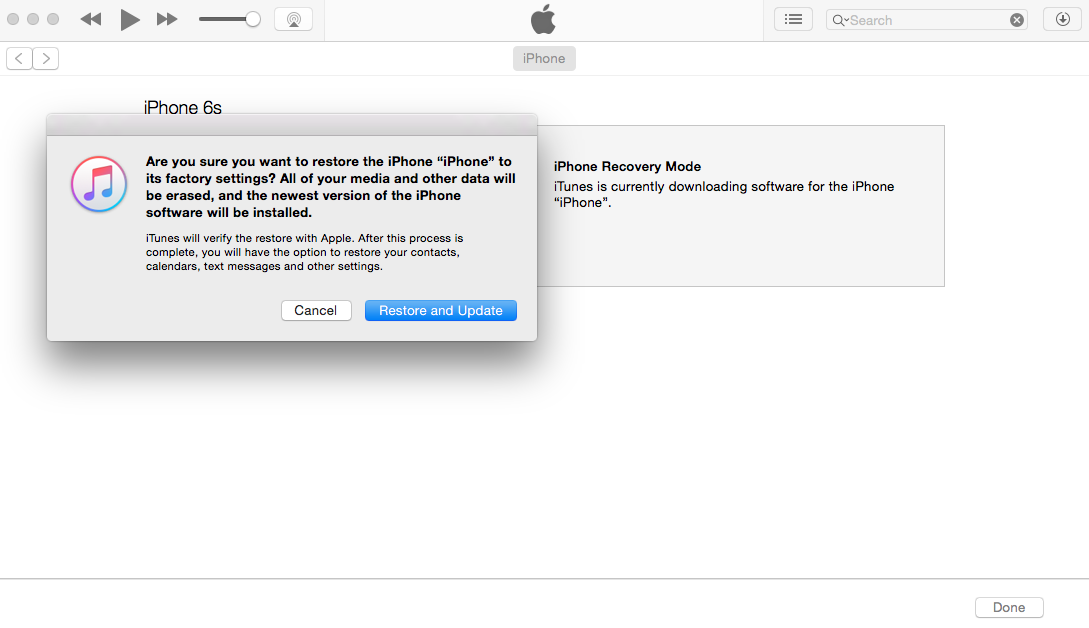Open the Downloads arrow icon
The width and height of the screenshot is (1089, 628).
(x=1063, y=19)
